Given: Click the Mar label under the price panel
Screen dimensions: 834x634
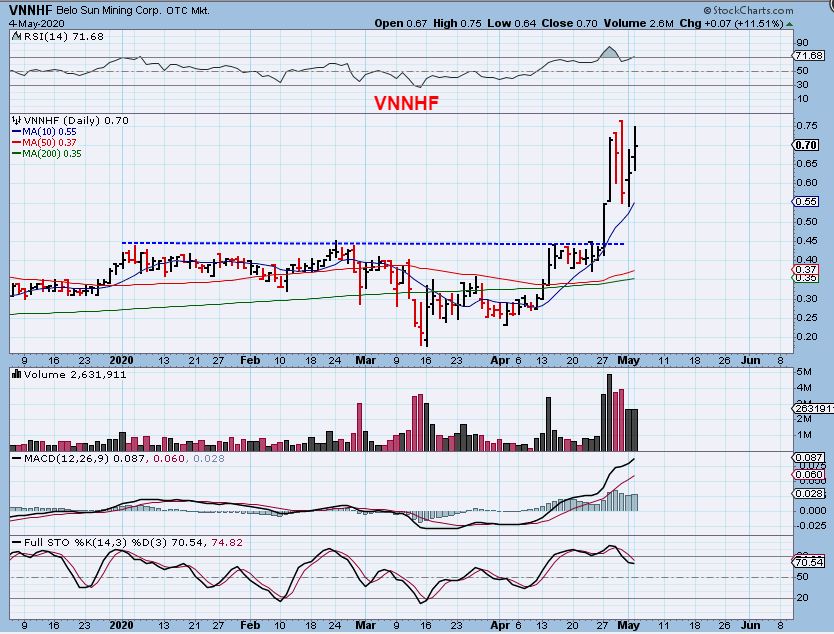Looking at the screenshot, I should [365, 361].
